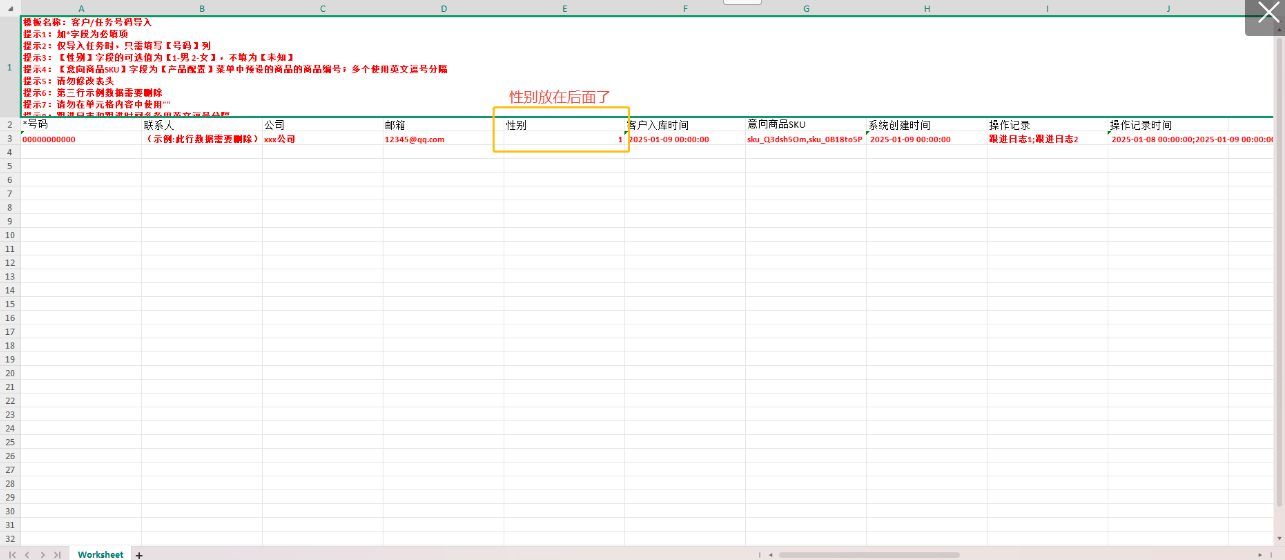Add a new sheet with plus icon

139,554
